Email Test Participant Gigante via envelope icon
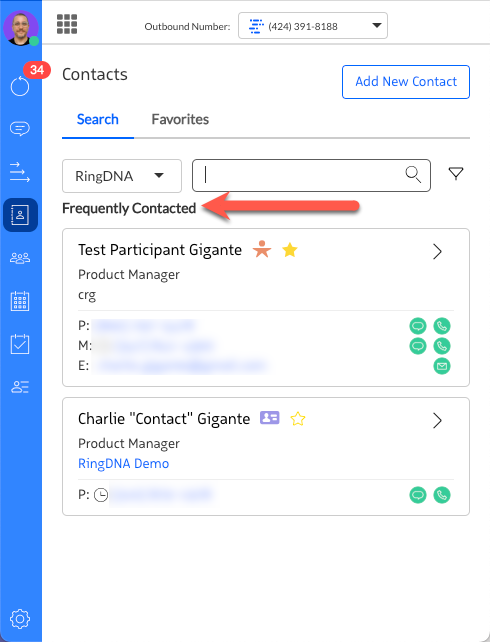490x642 pixels. pyautogui.click(x=442, y=366)
